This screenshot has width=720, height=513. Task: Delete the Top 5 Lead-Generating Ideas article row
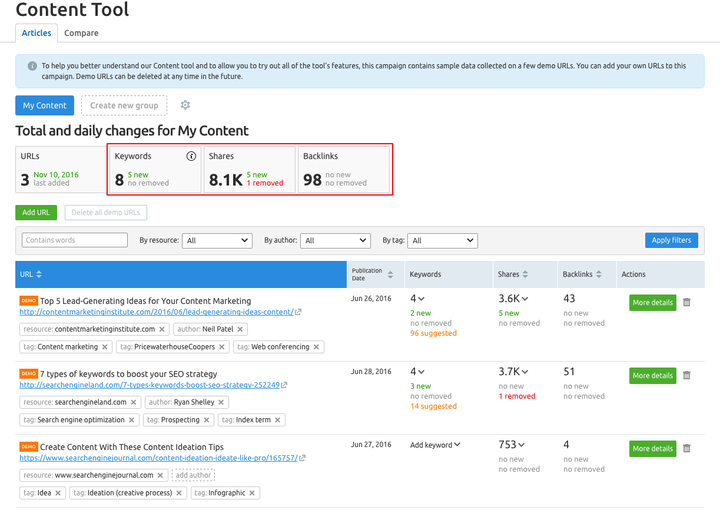pos(686,302)
